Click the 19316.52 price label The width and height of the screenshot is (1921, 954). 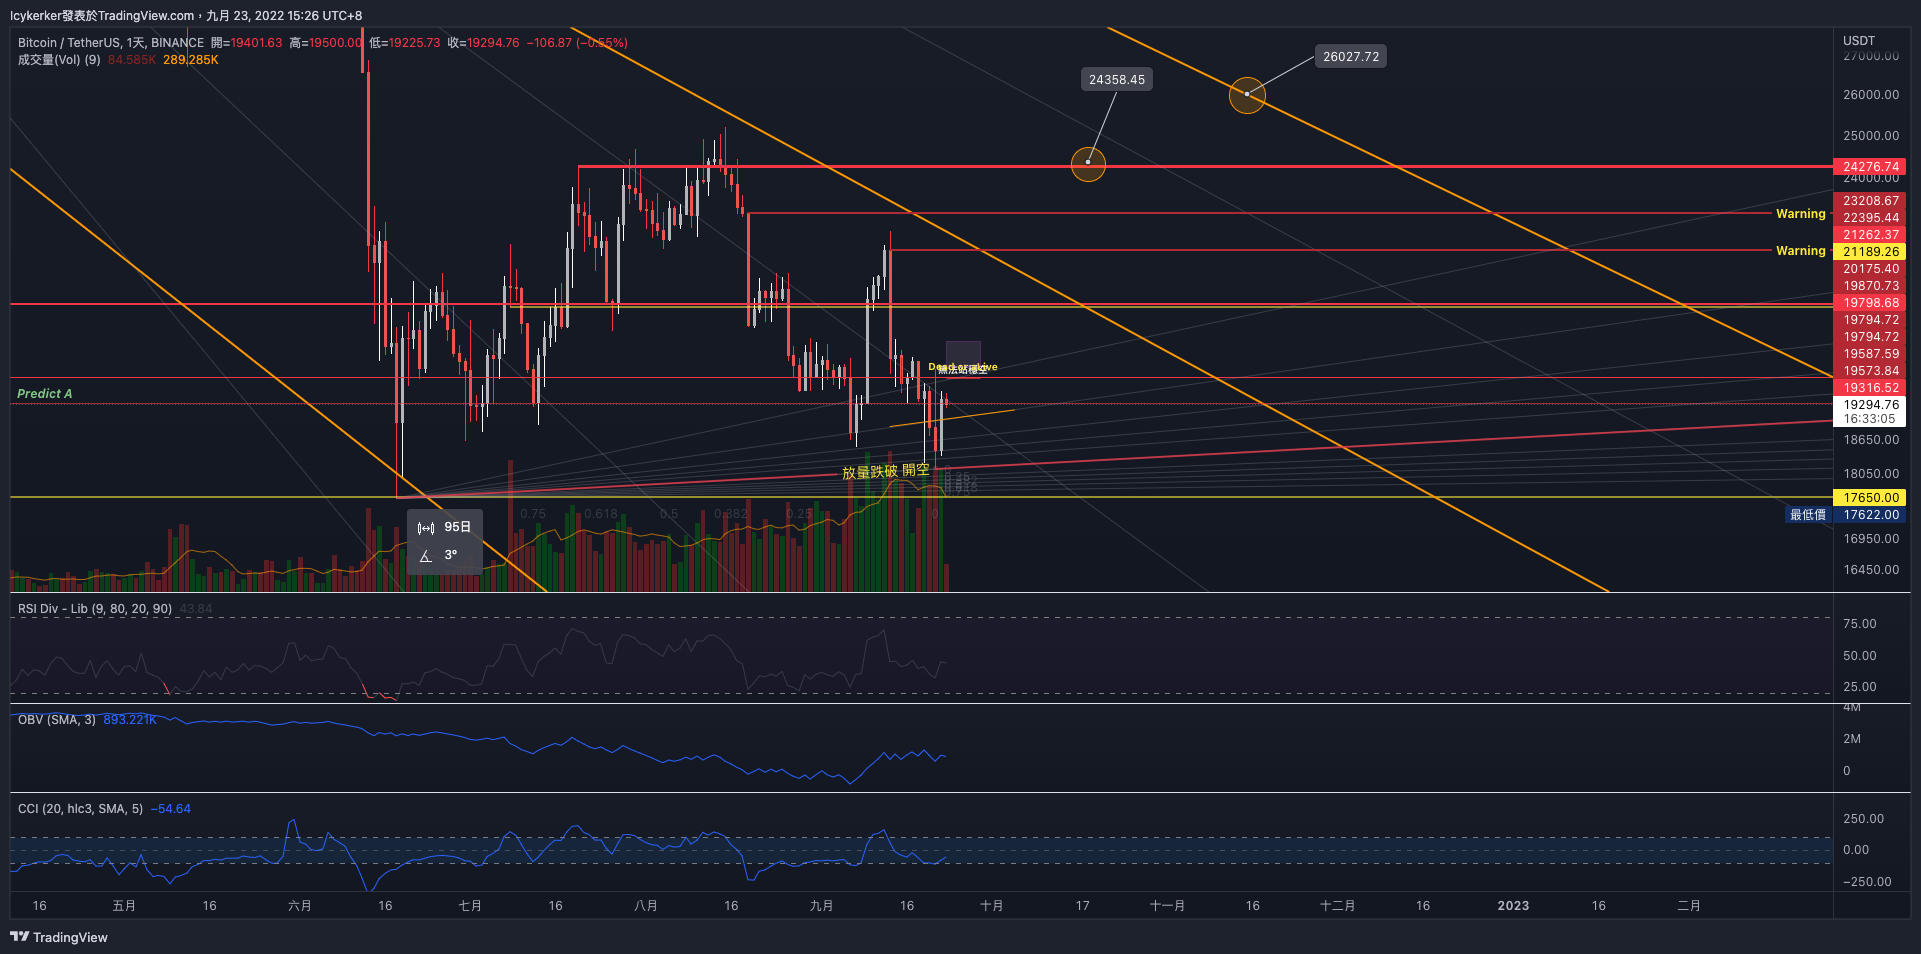1870,388
